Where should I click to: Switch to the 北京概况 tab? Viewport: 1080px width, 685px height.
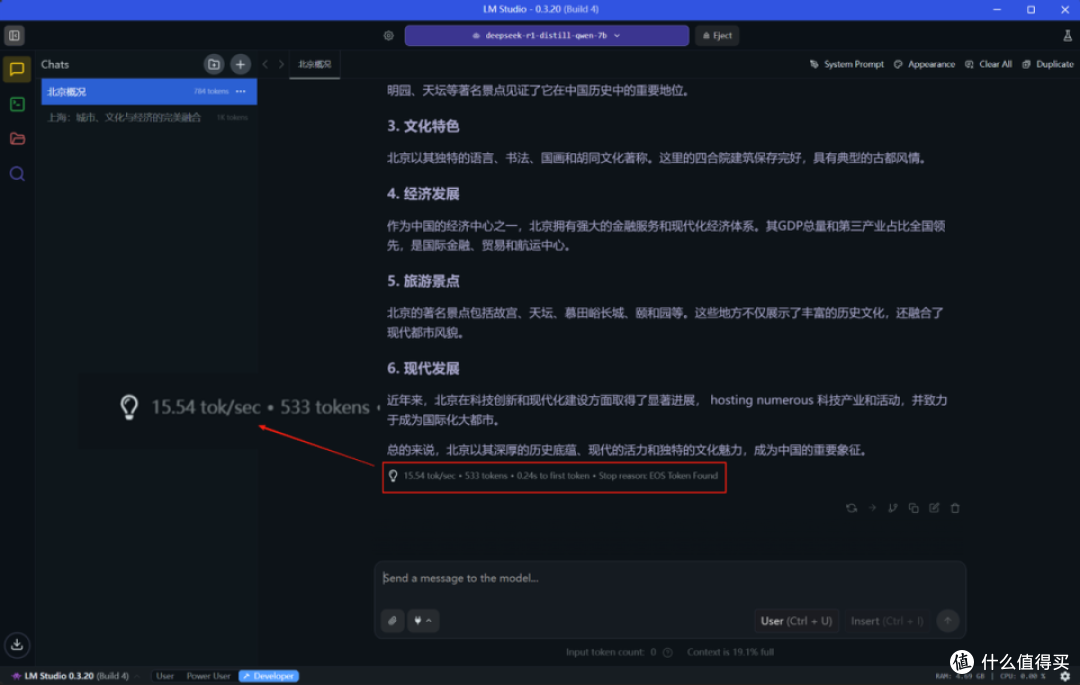[x=315, y=65]
